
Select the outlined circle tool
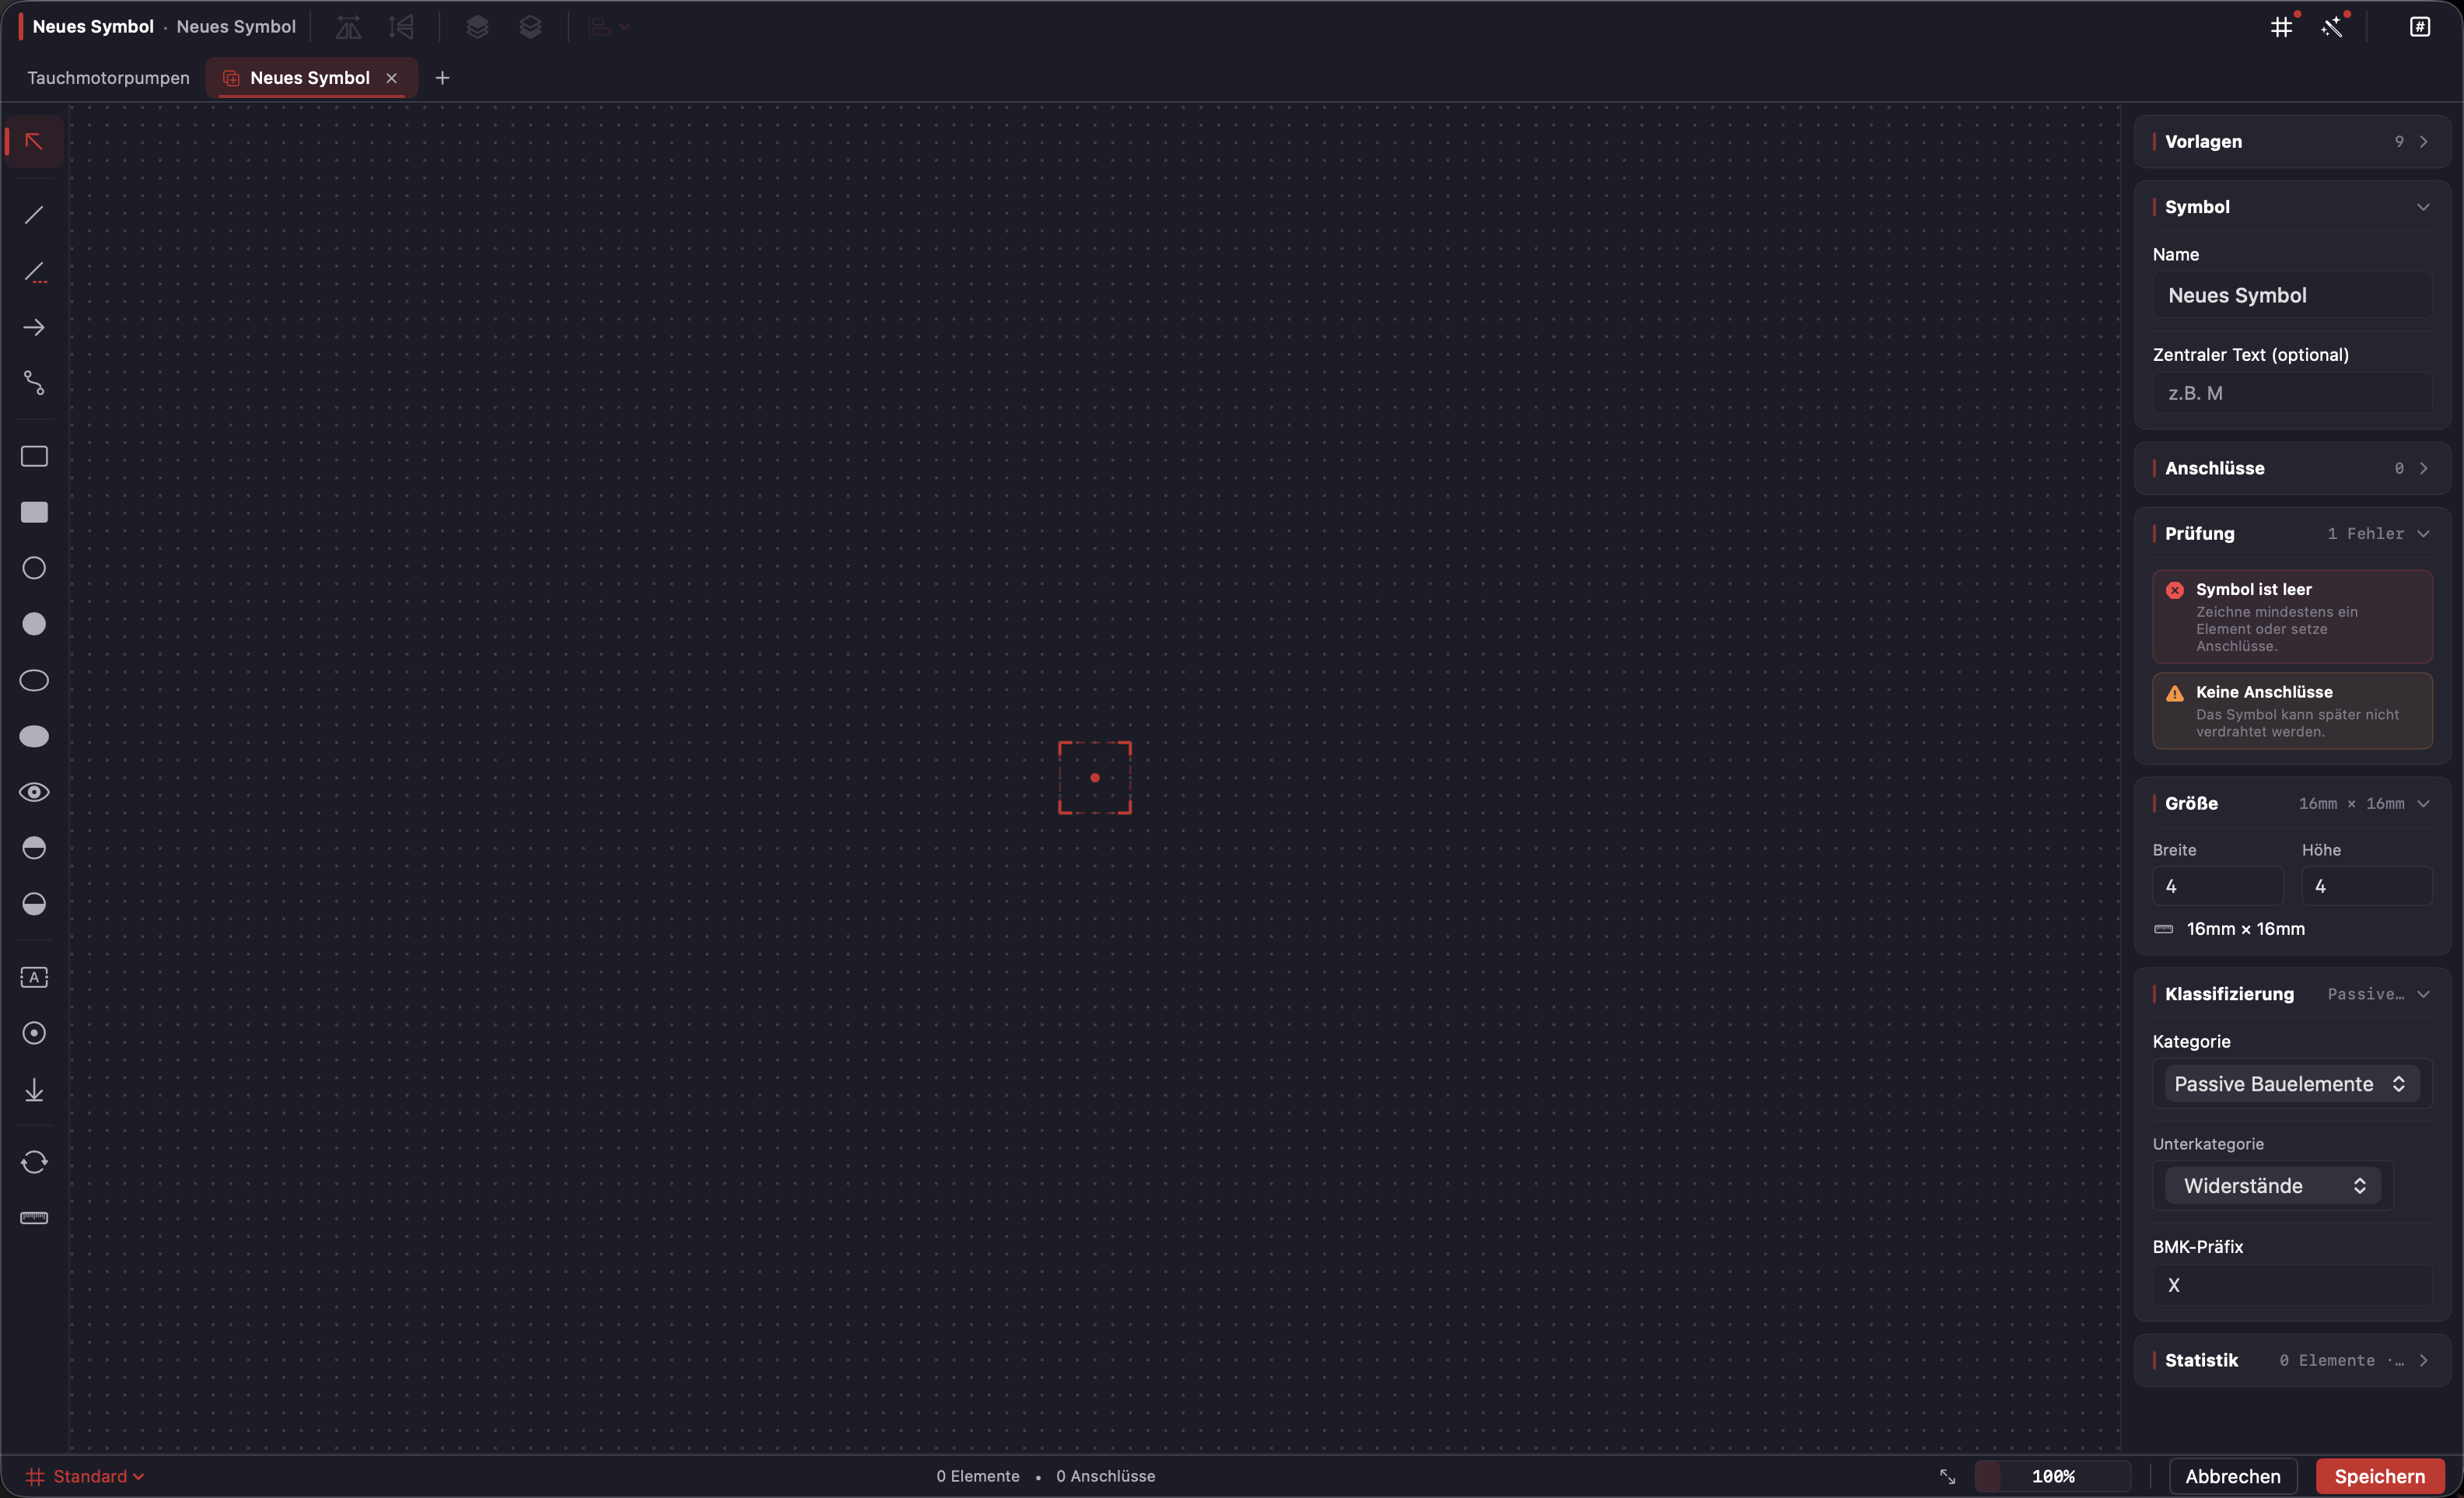pyautogui.click(x=34, y=568)
